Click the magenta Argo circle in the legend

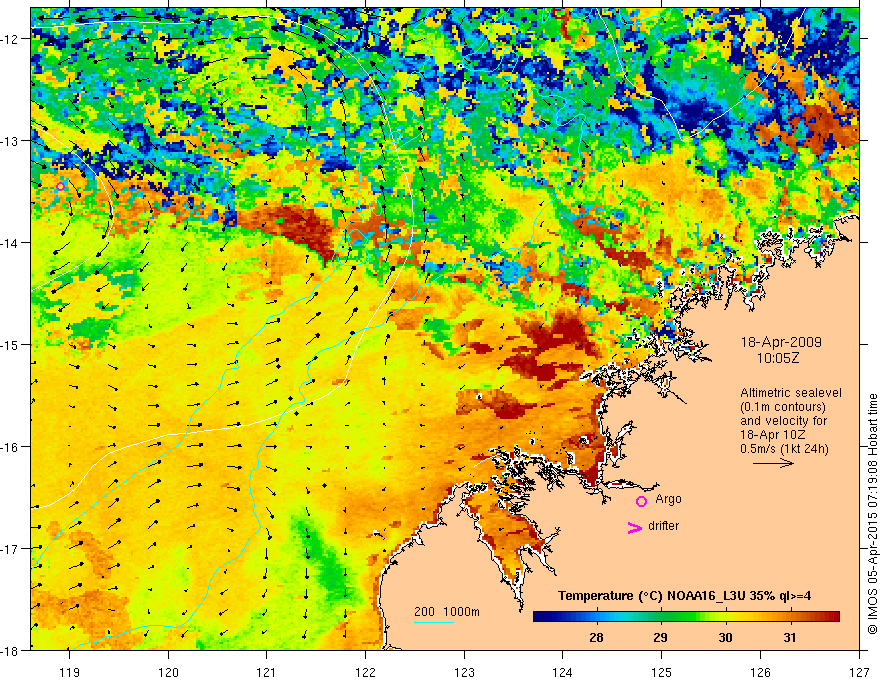pyautogui.click(x=641, y=502)
